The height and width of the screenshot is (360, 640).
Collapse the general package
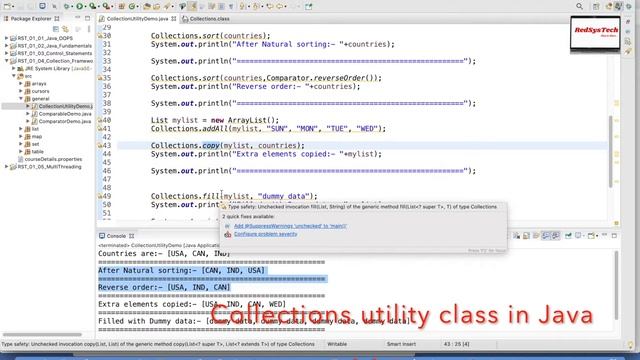(21, 99)
